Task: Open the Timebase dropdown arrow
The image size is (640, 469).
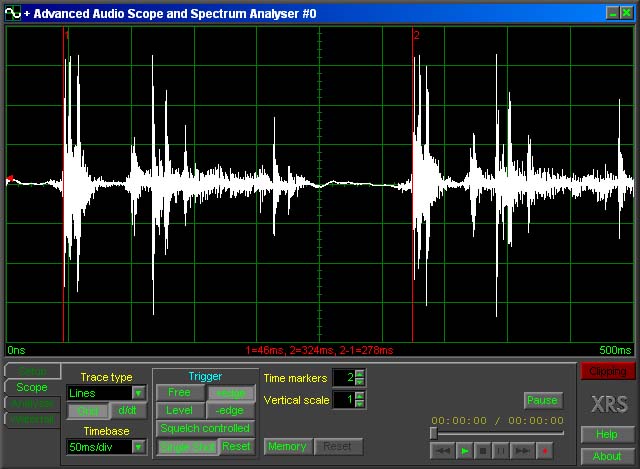Action: (x=138, y=447)
